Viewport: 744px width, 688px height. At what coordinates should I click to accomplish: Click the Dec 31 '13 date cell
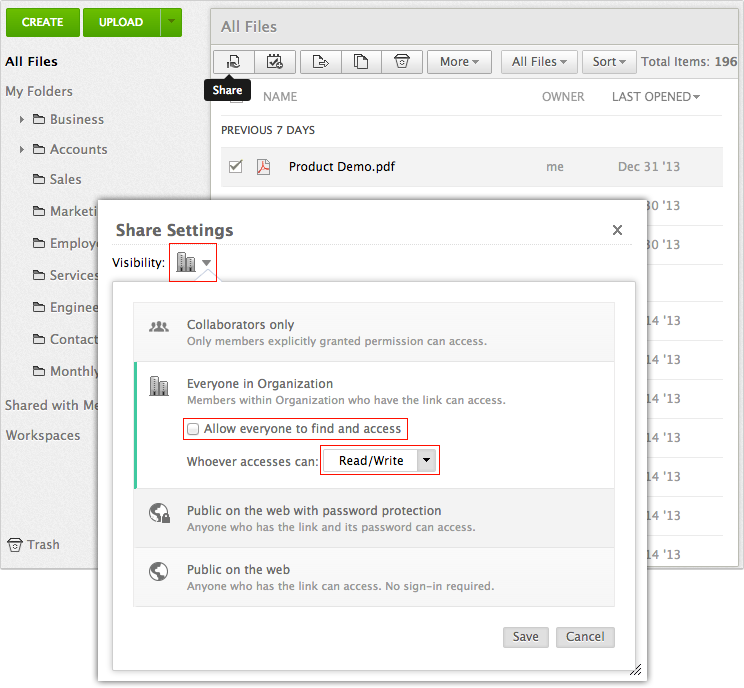[649, 167]
